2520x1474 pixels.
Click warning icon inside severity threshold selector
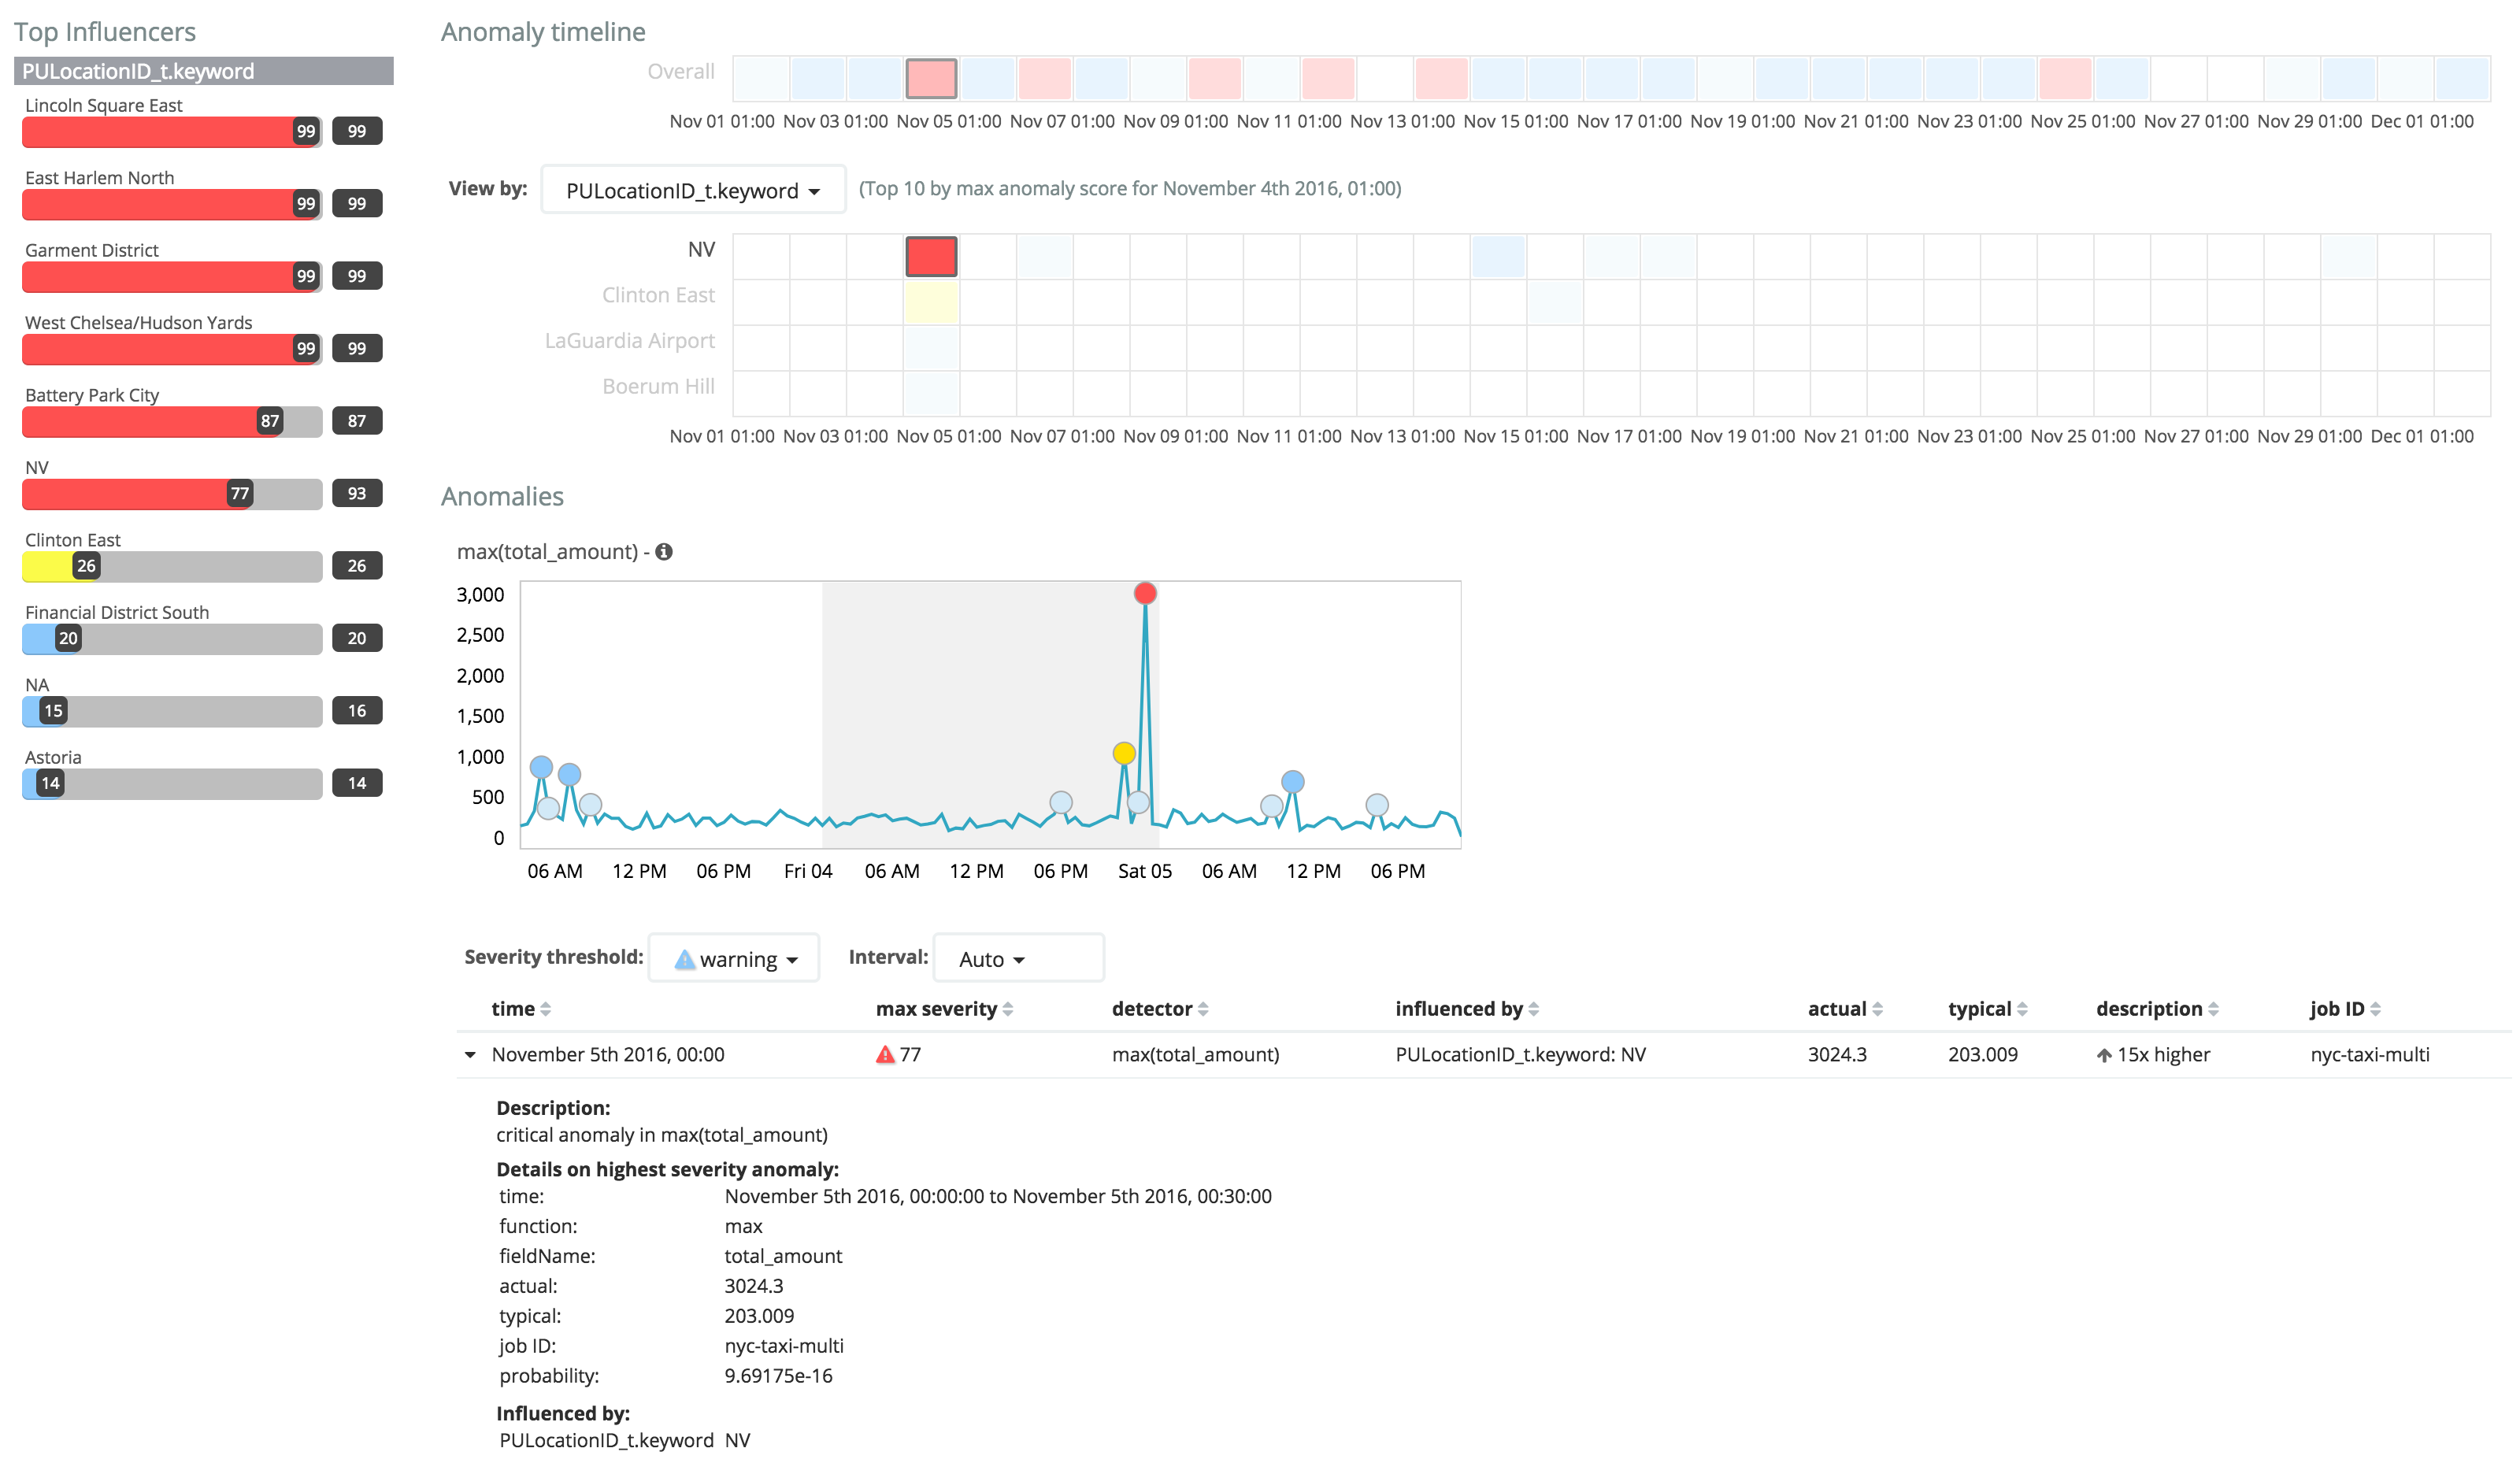click(x=684, y=958)
